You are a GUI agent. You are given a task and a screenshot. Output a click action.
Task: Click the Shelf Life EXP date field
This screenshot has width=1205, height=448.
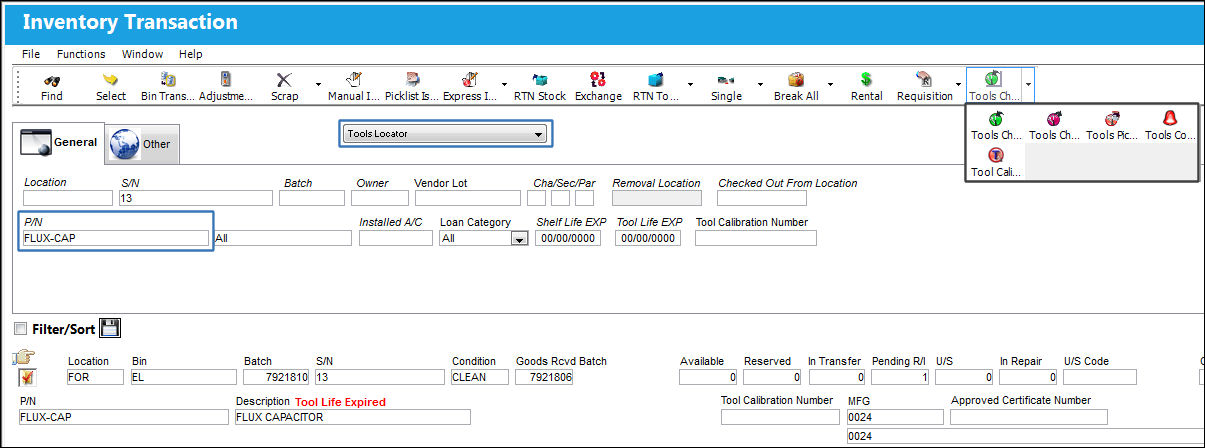[567, 238]
